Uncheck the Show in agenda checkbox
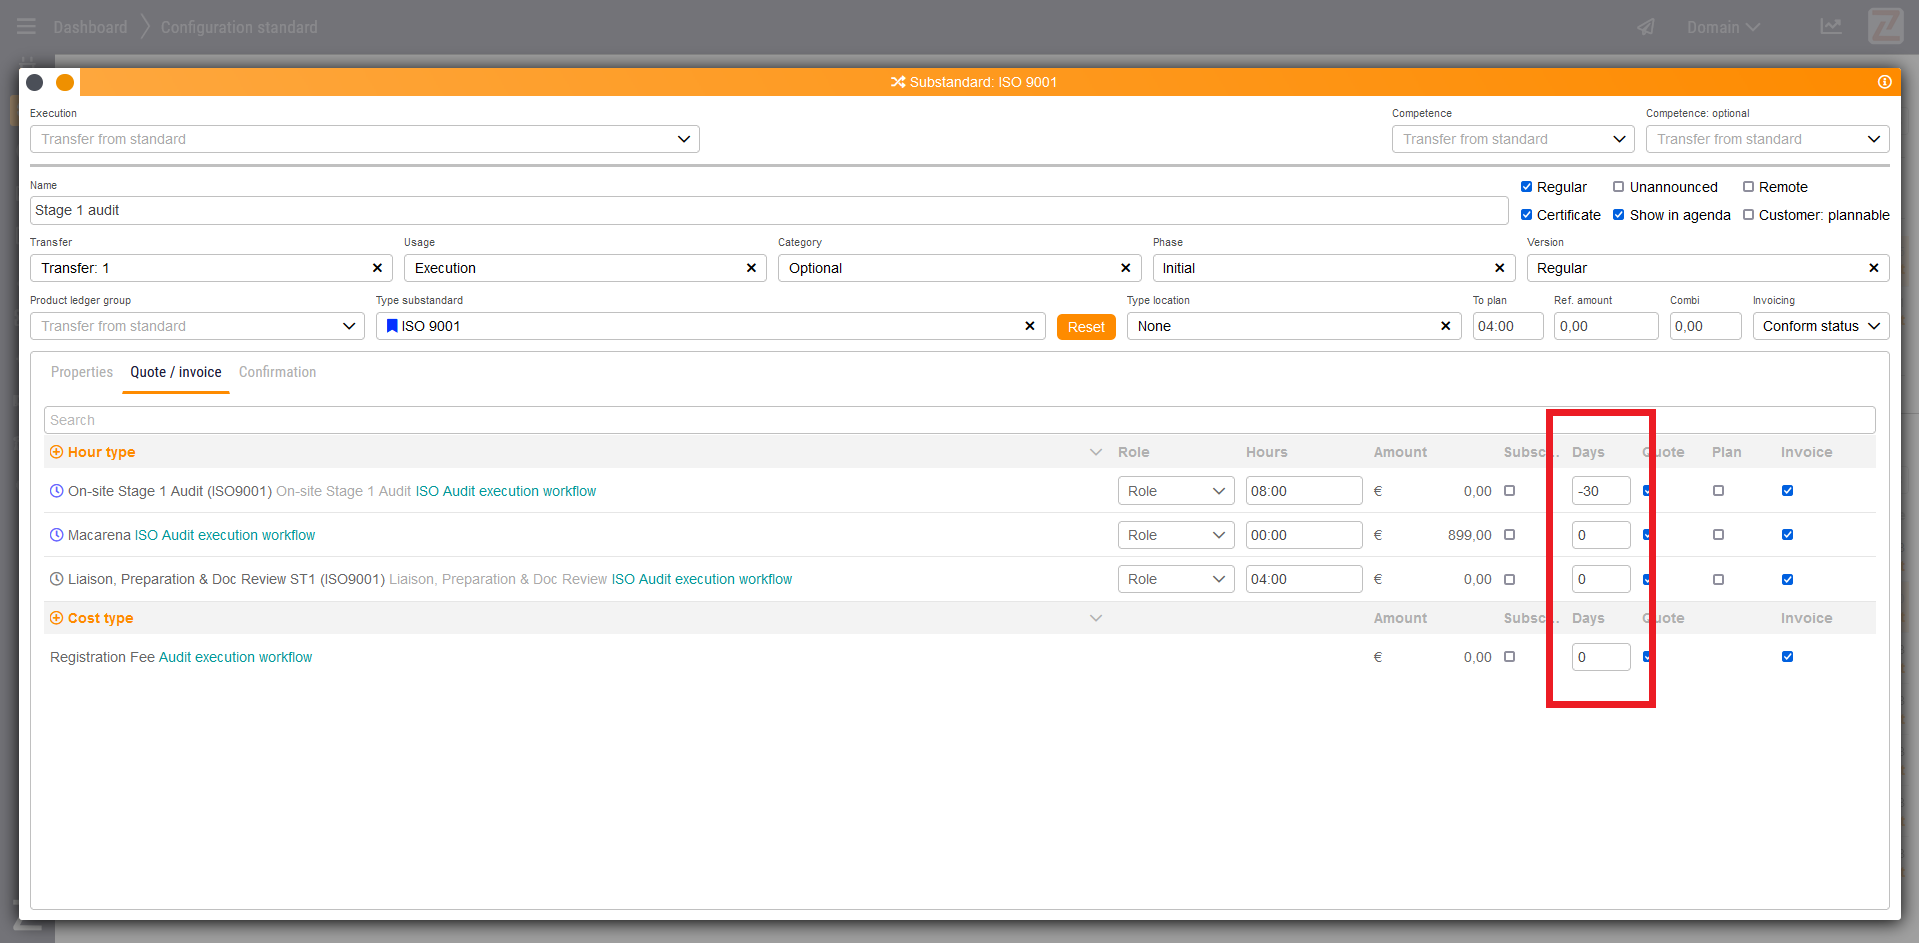This screenshot has height=943, width=1919. tap(1618, 215)
